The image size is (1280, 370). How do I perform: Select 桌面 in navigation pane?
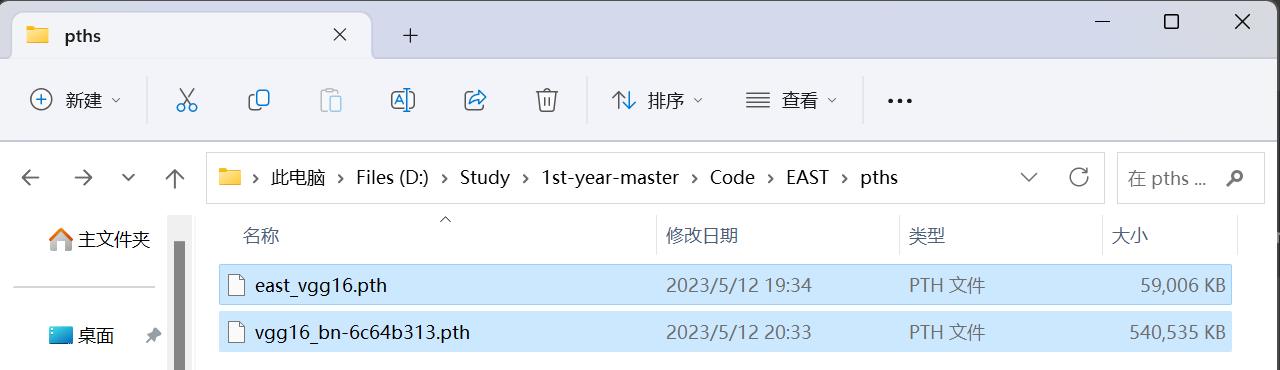[x=81, y=336]
